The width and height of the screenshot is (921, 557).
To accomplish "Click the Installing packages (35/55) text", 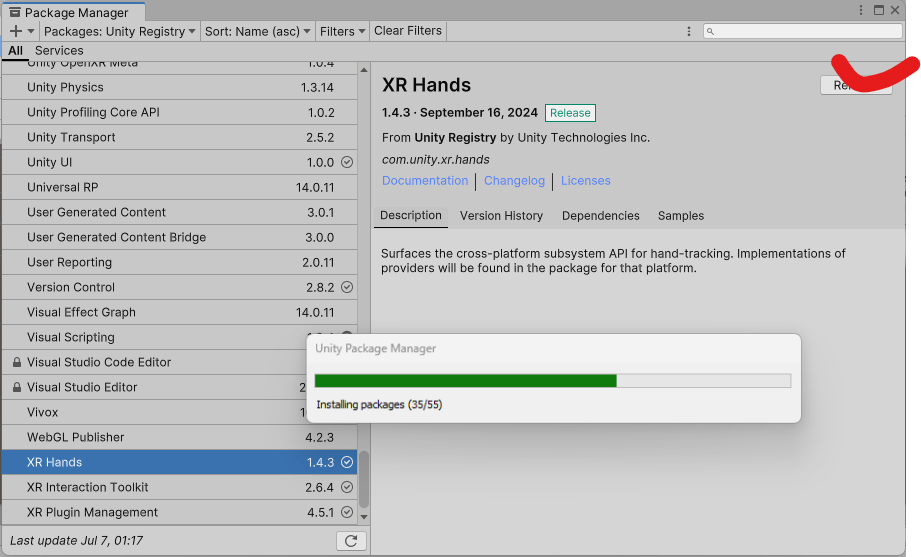I will tap(379, 404).
